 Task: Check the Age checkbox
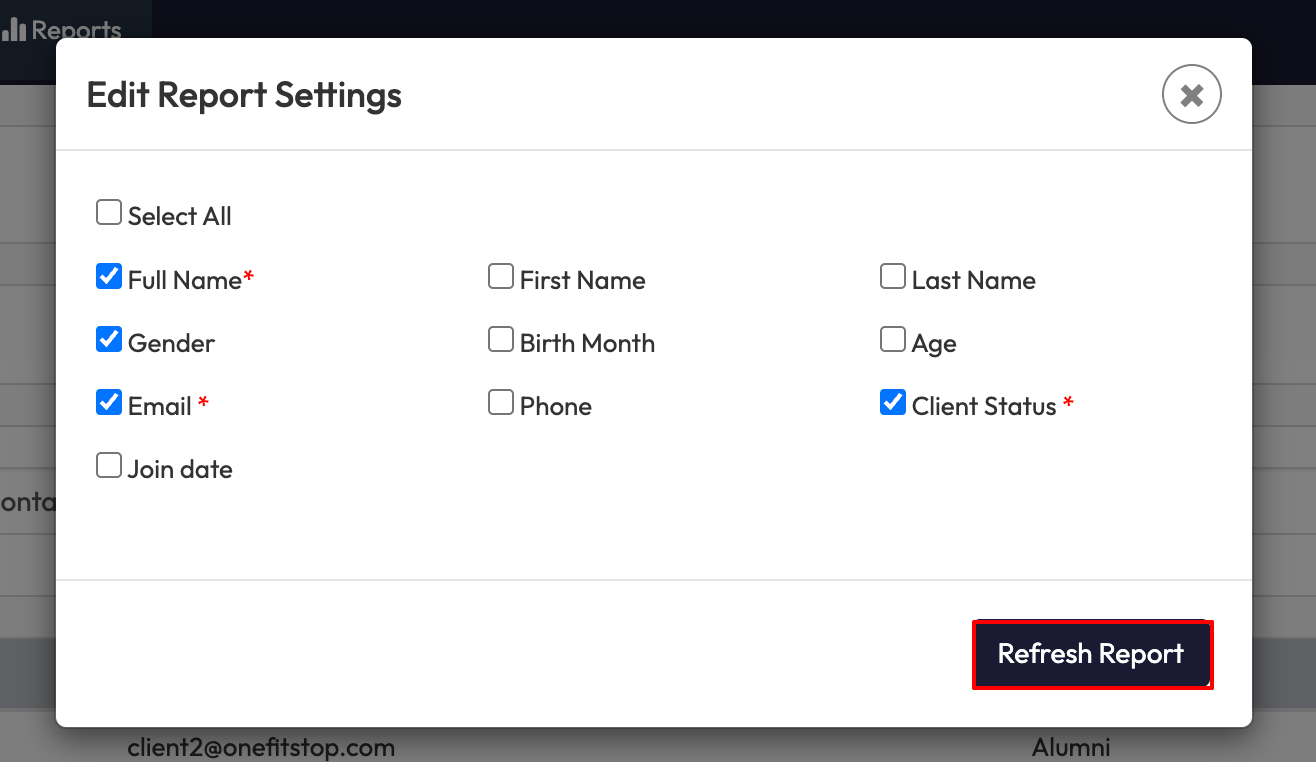pyautogui.click(x=893, y=340)
